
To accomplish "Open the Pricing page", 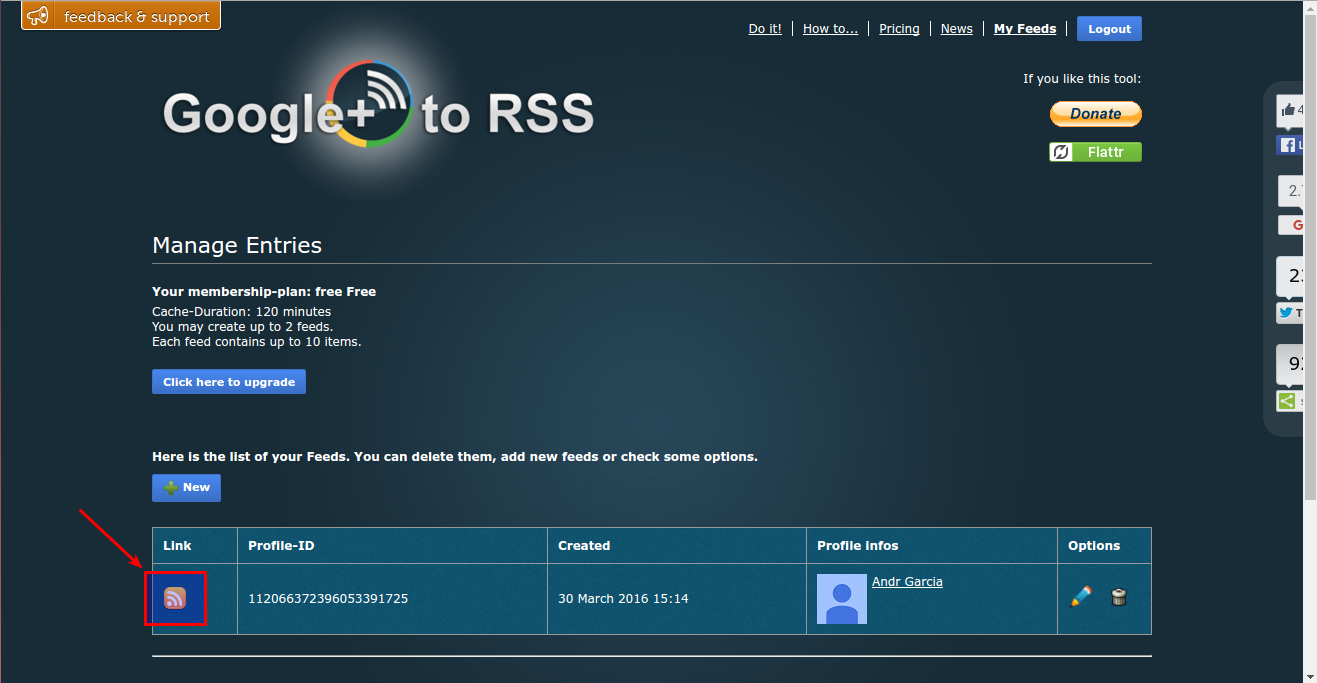I will pos(898,28).
